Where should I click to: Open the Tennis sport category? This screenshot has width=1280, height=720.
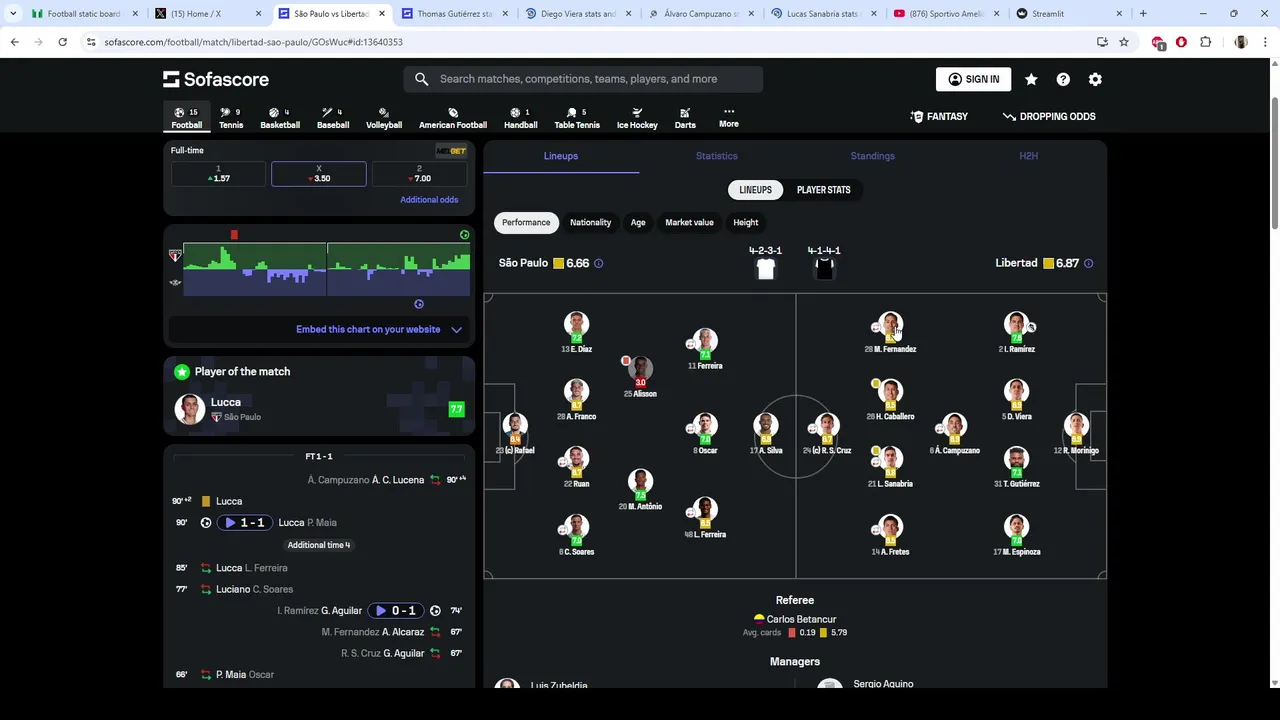(231, 118)
